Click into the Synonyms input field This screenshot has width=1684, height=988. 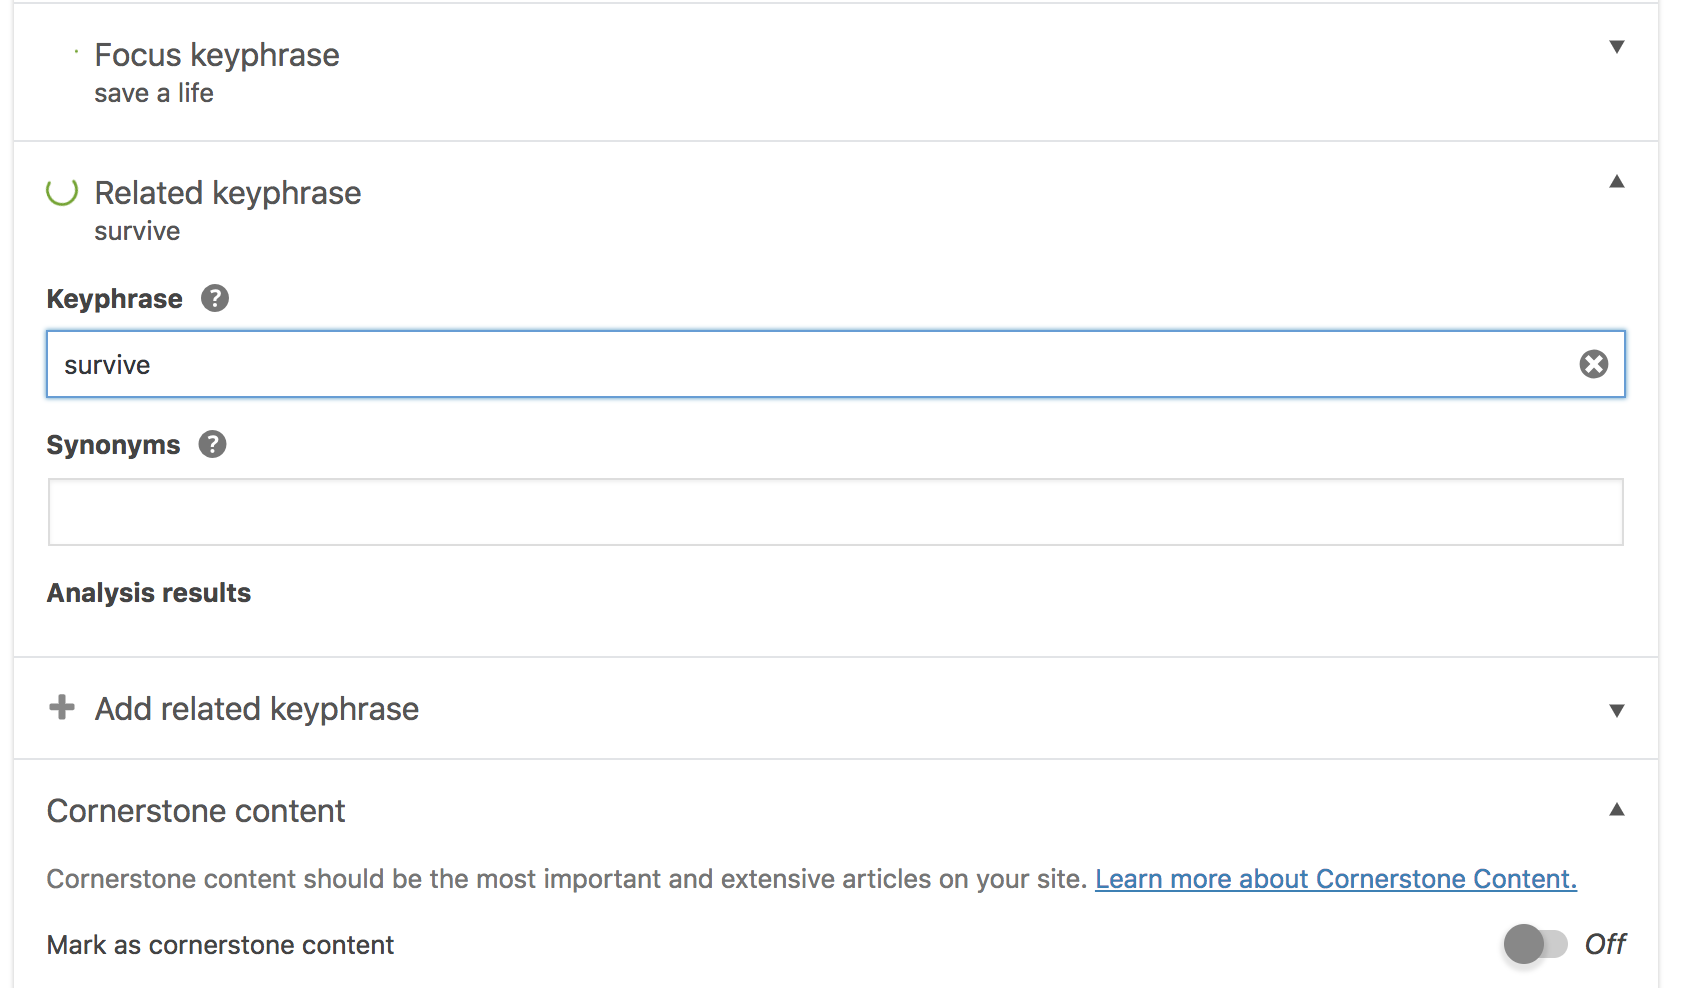pyautogui.click(x=835, y=512)
